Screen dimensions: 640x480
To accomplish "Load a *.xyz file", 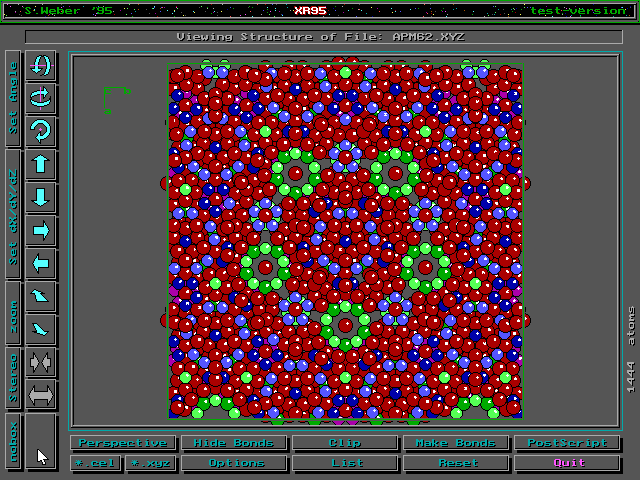I will click(x=151, y=463).
